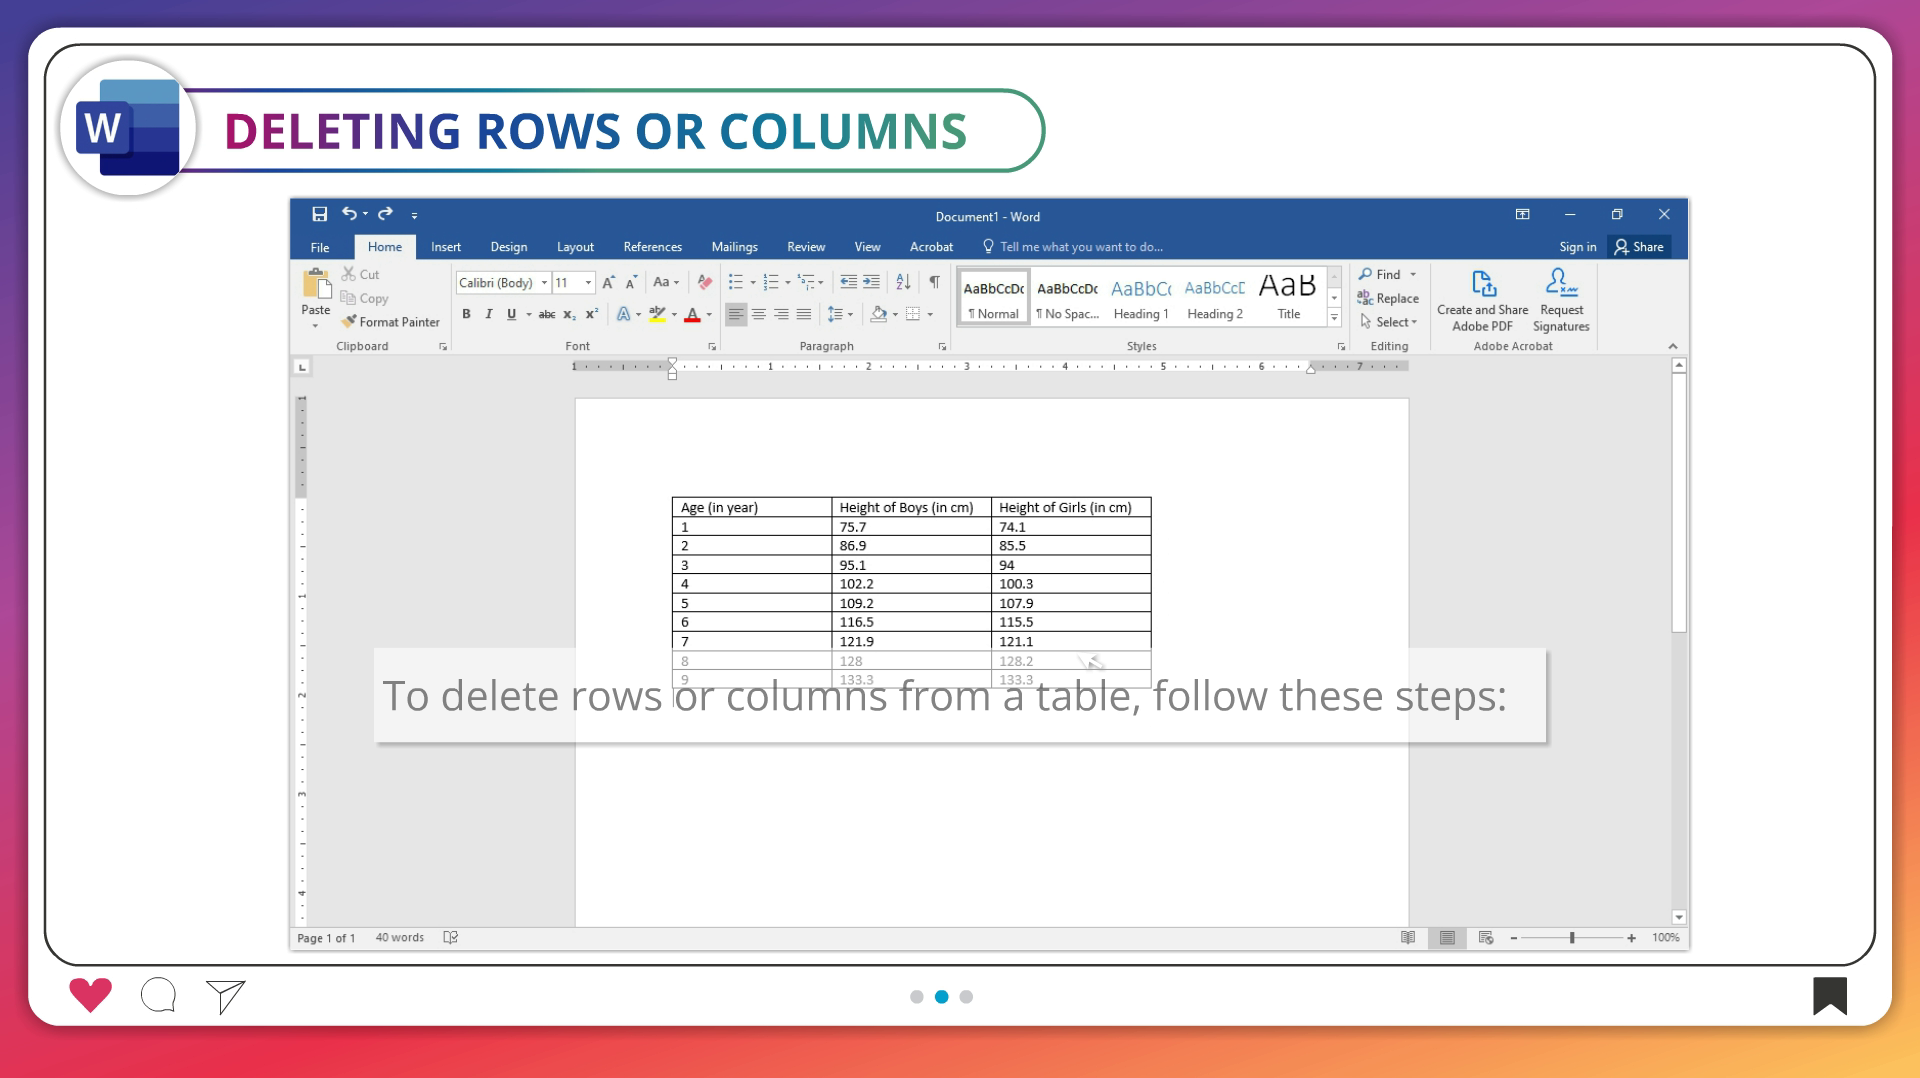Open the font name dropdown
The height and width of the screenshot is (1078, 1920).
tap(544, 283)
